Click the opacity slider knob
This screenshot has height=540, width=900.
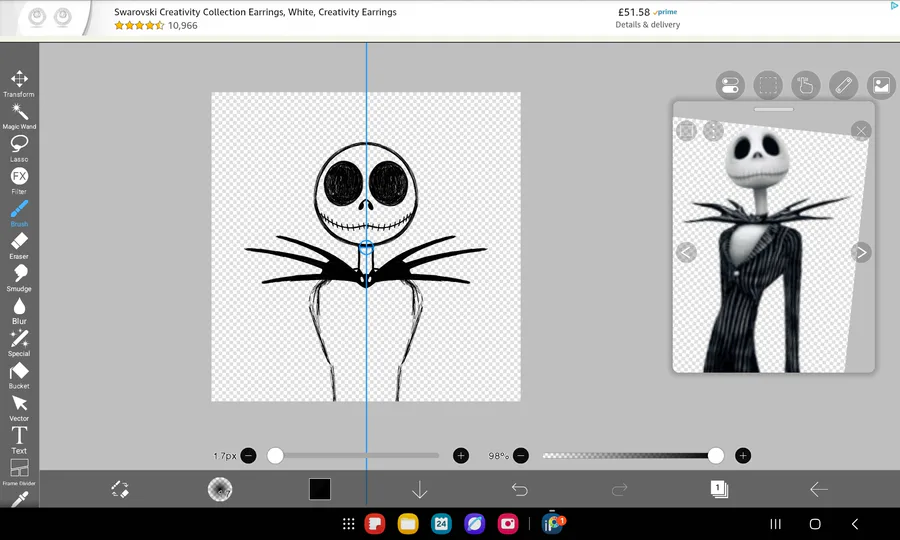[716, 456]
